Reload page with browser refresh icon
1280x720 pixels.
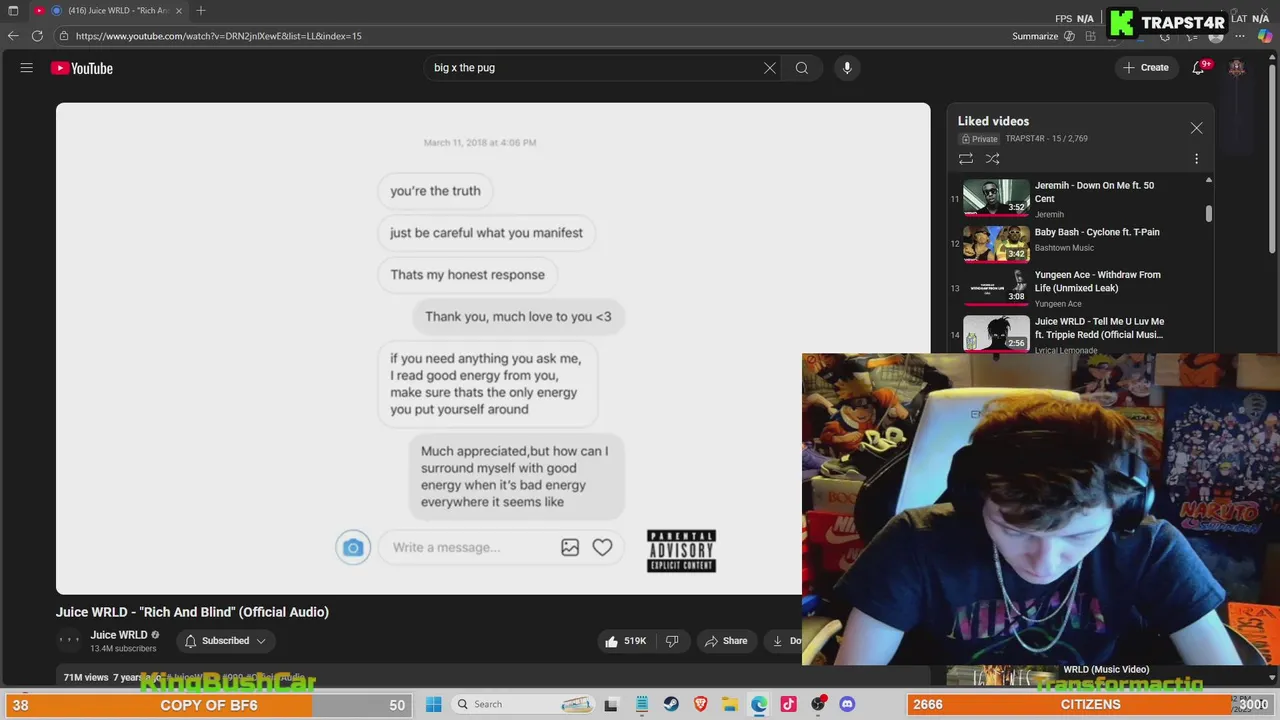coord(37,36)
